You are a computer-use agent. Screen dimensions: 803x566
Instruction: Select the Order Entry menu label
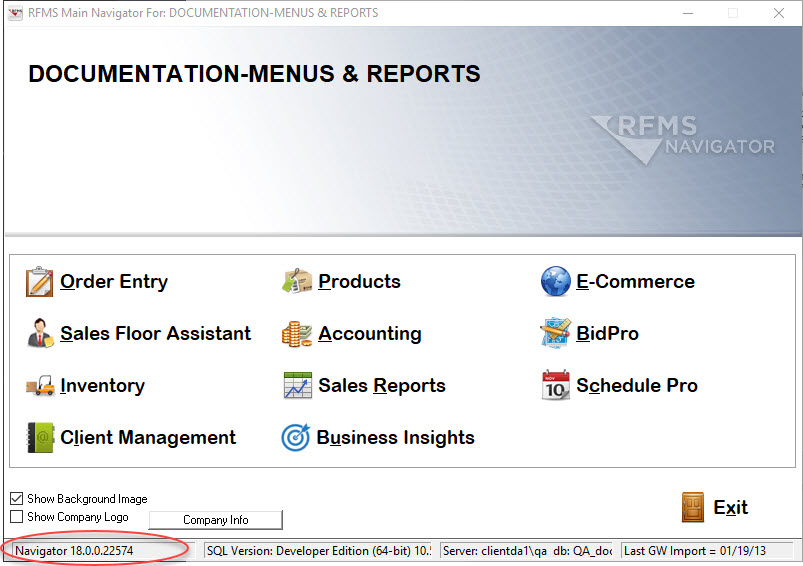coord(114,282)
